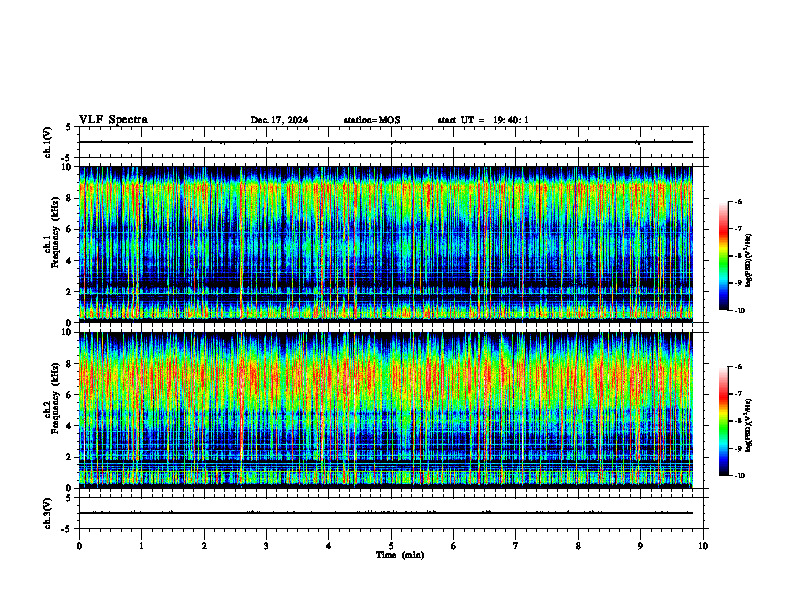Click the '-7' tick on ch.1 colorbar
The image size is (792, 612).
tap(738, 229)
